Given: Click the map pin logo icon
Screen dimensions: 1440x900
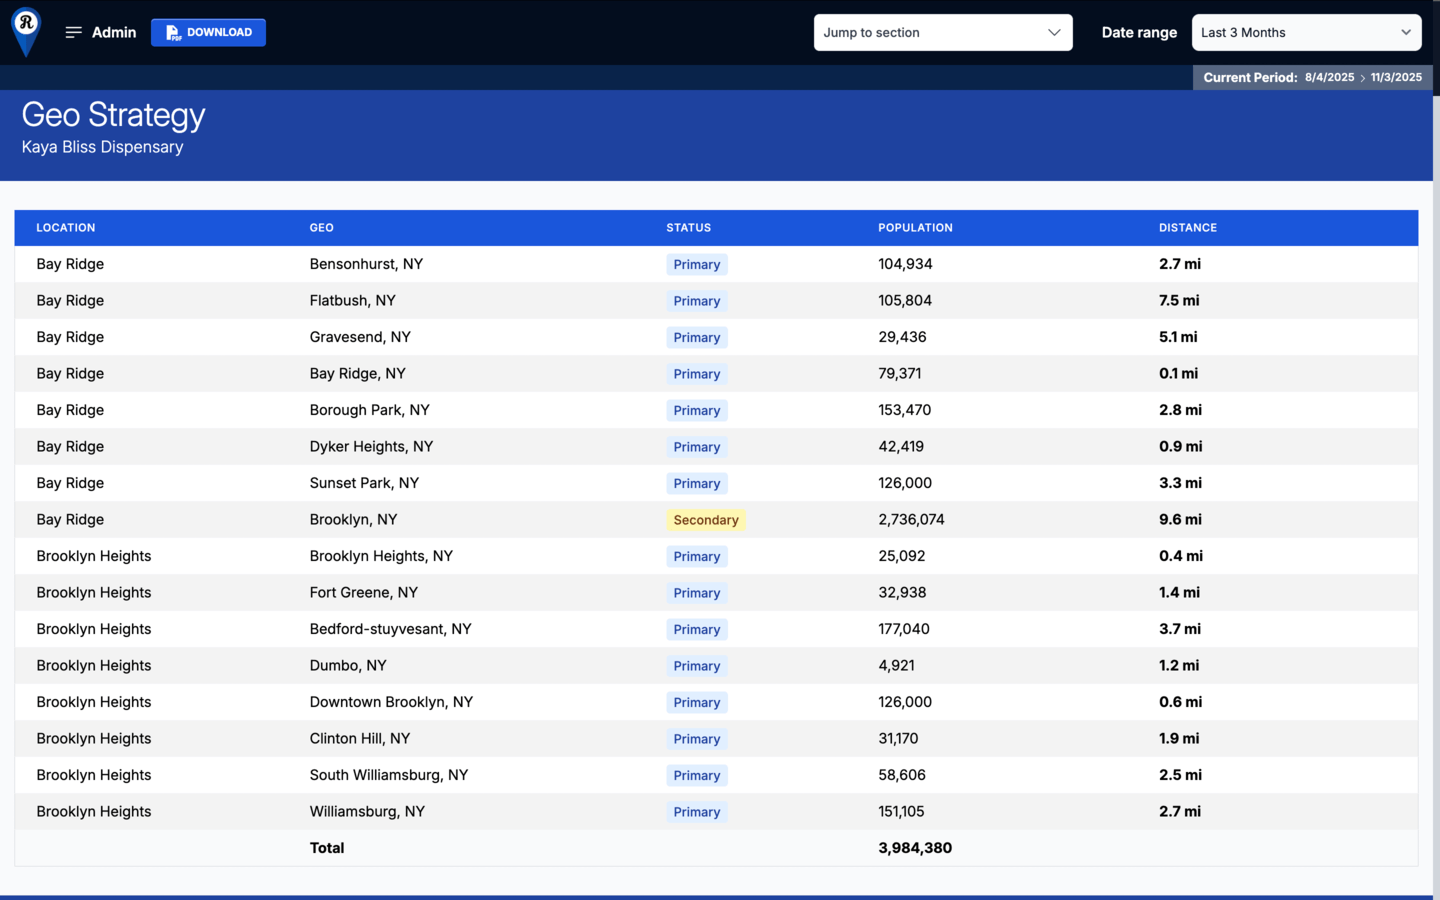Looking at the screenshot, I should point(26,30).
